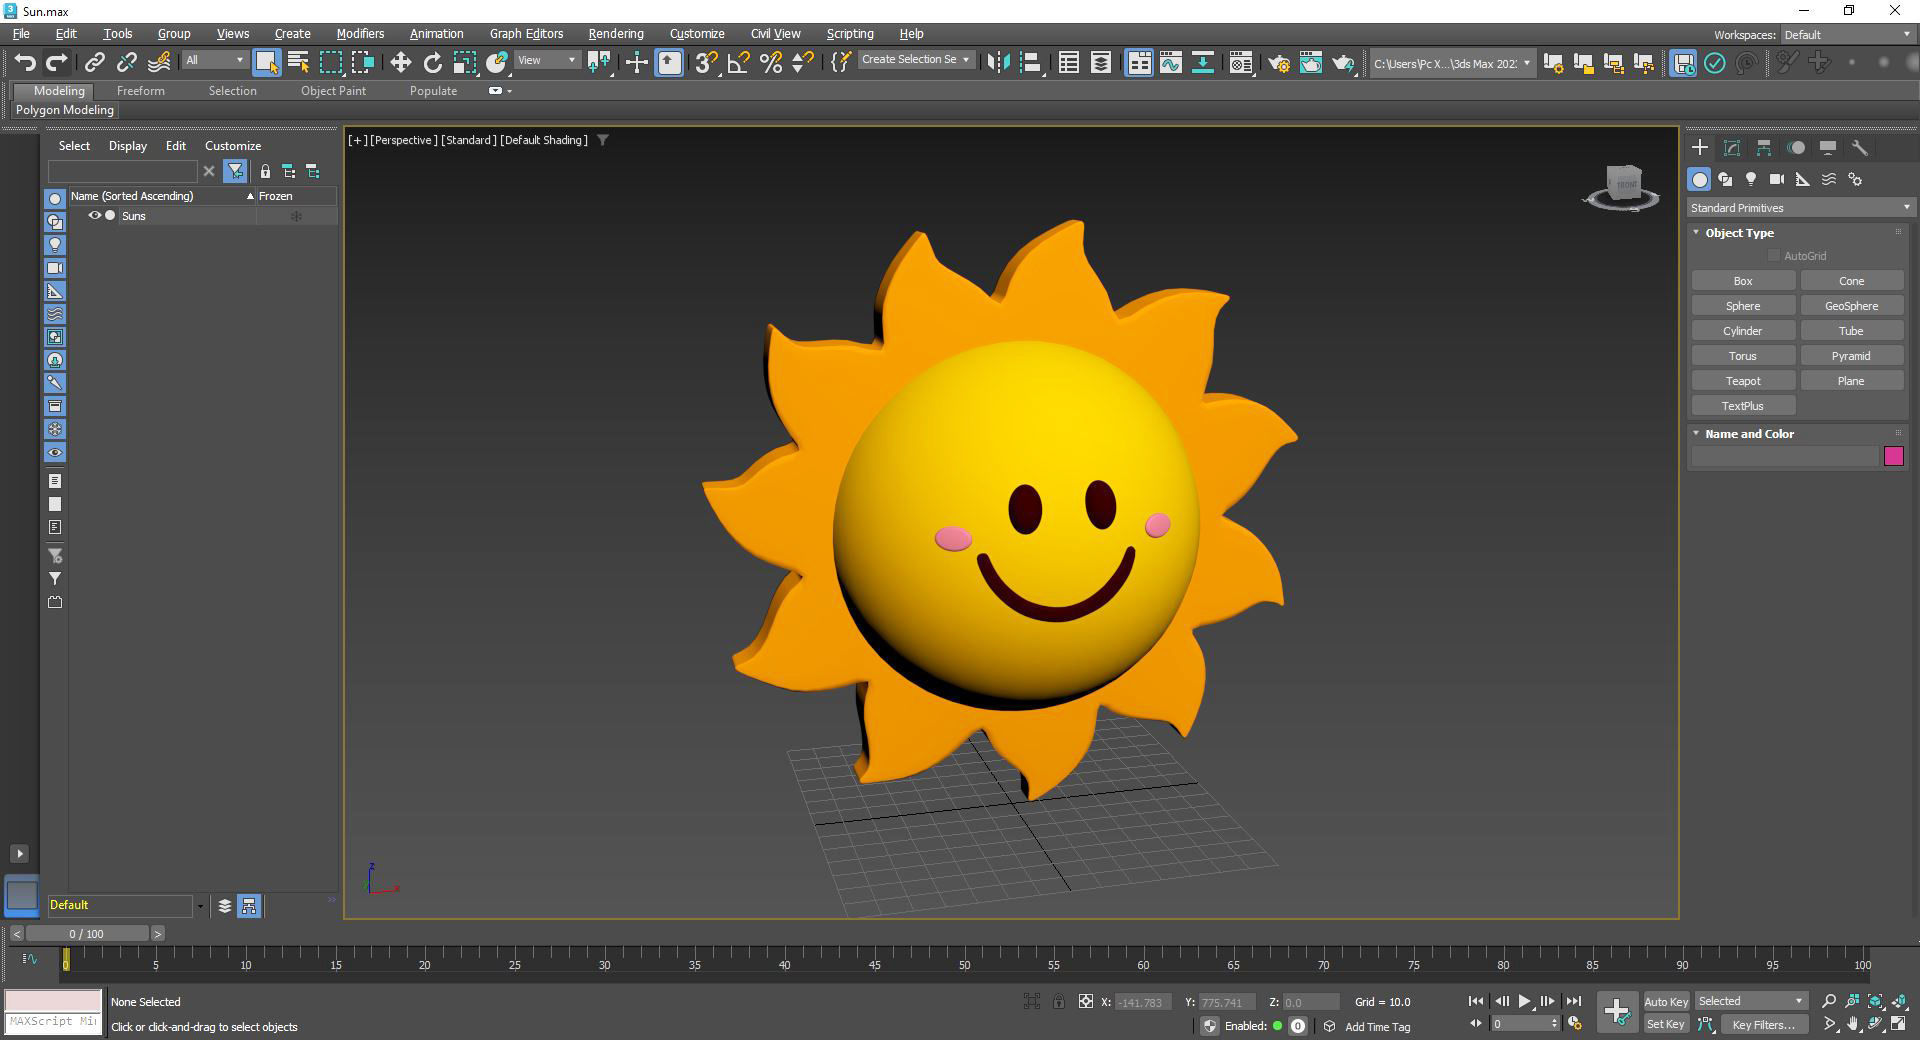Screen dimensions: 1920x1040
Task: Click the pink object color swatch
Action: 1893,456
